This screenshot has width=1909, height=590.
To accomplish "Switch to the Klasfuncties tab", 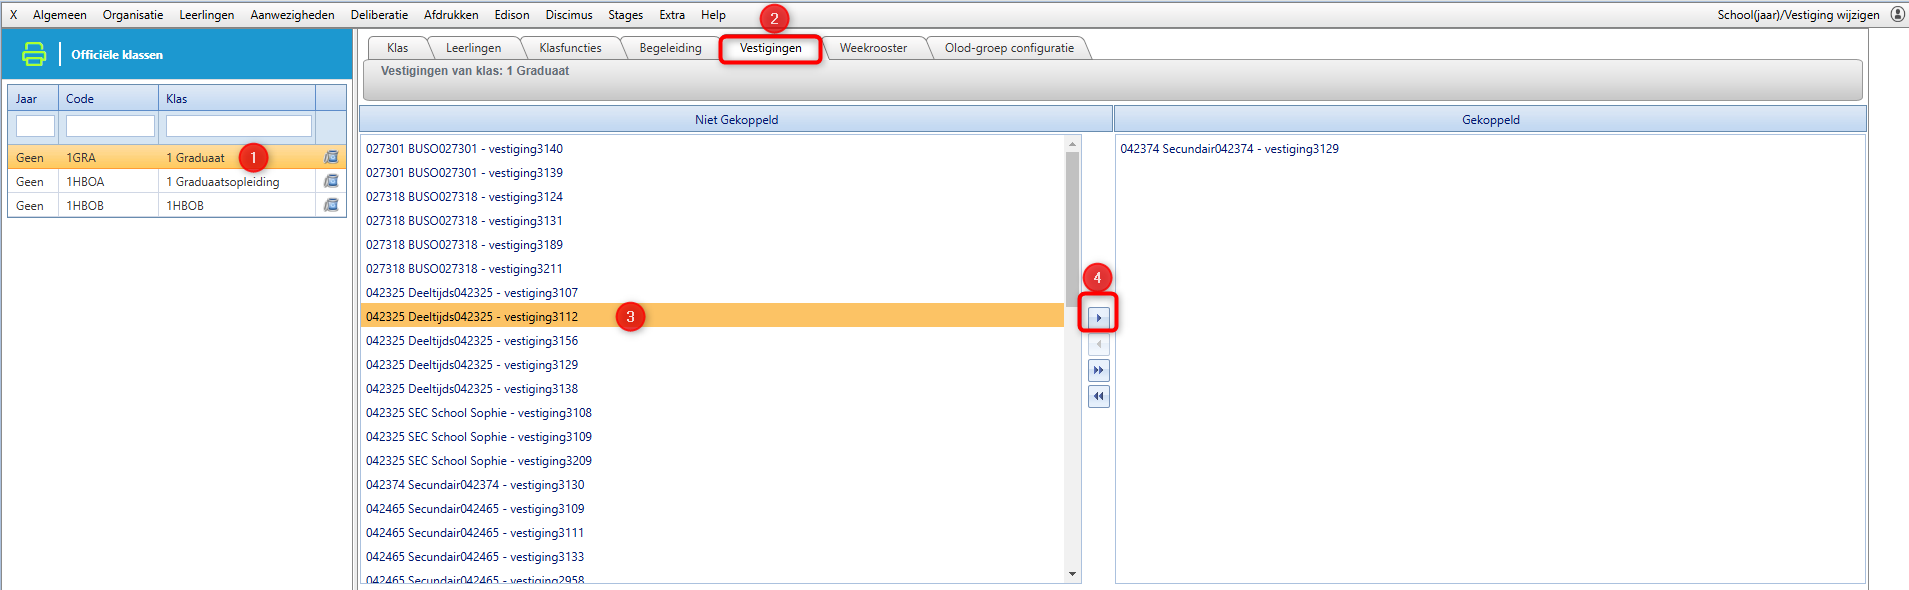I will coord(570,48).
